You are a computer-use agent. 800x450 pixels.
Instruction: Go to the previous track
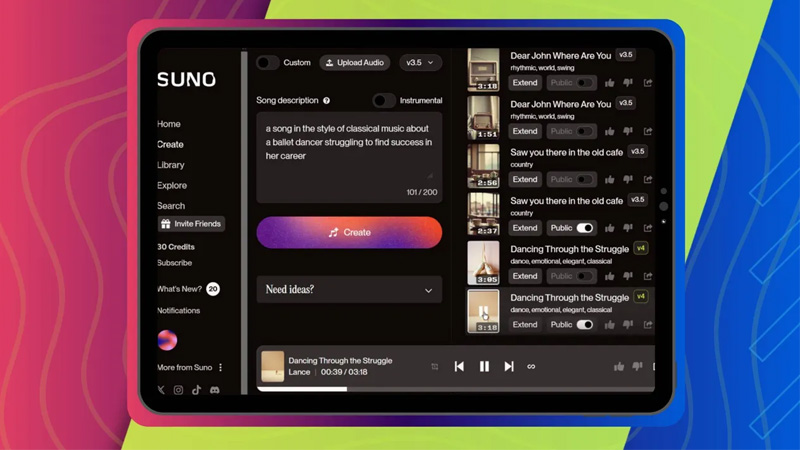[459, 367]
